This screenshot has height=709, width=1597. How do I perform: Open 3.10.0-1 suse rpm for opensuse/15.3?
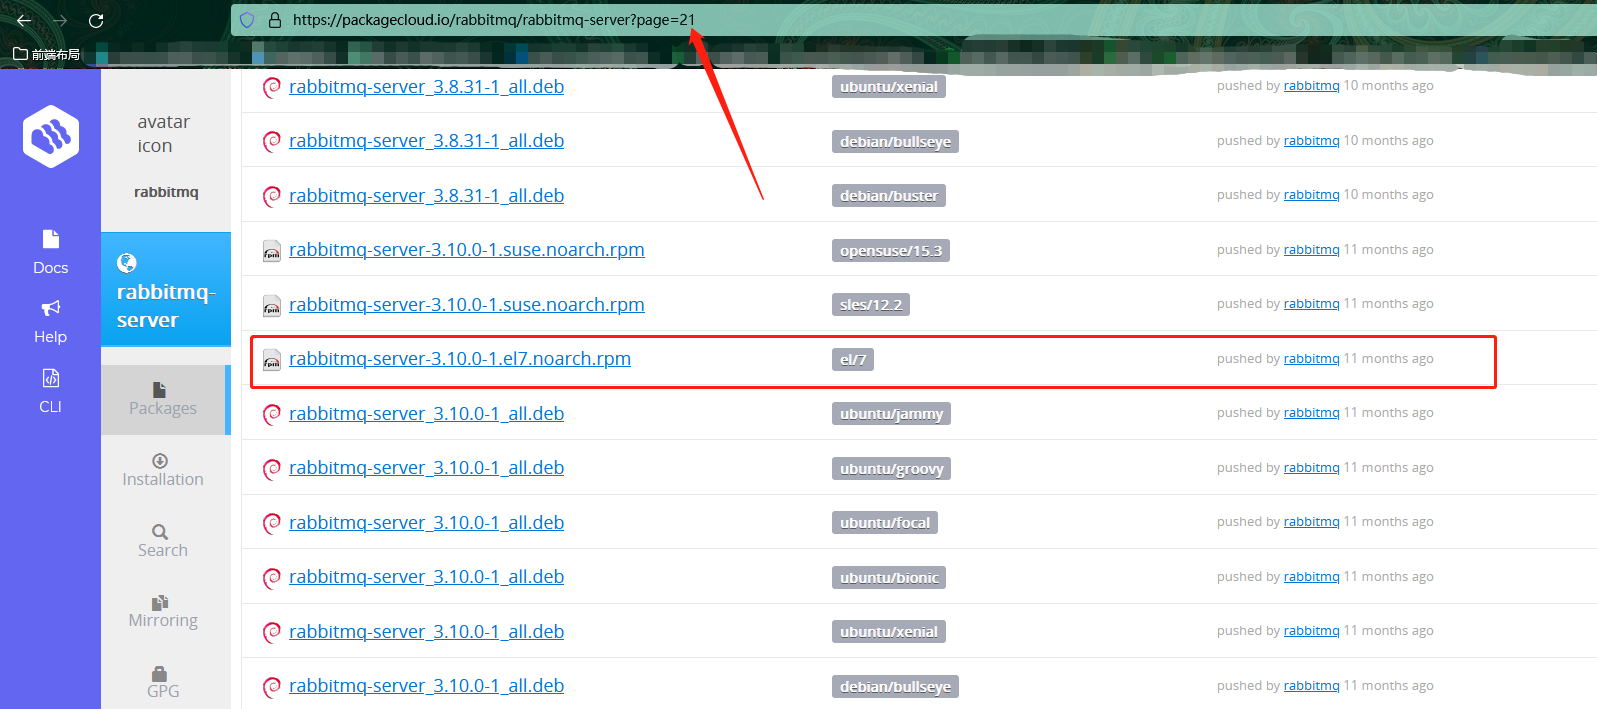click(x=466, y=250)
